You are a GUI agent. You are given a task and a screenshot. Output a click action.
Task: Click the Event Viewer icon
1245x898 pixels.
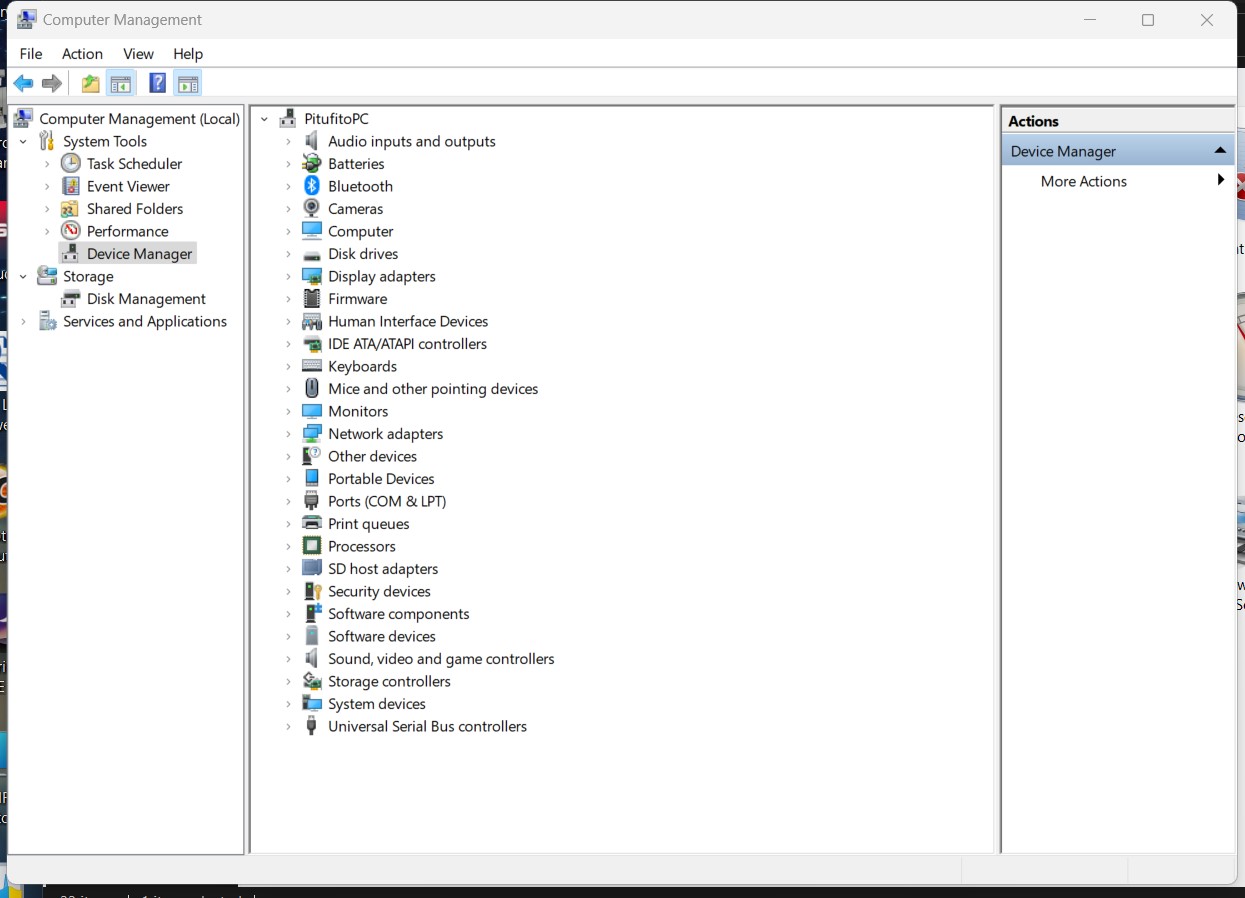point(70,186)
